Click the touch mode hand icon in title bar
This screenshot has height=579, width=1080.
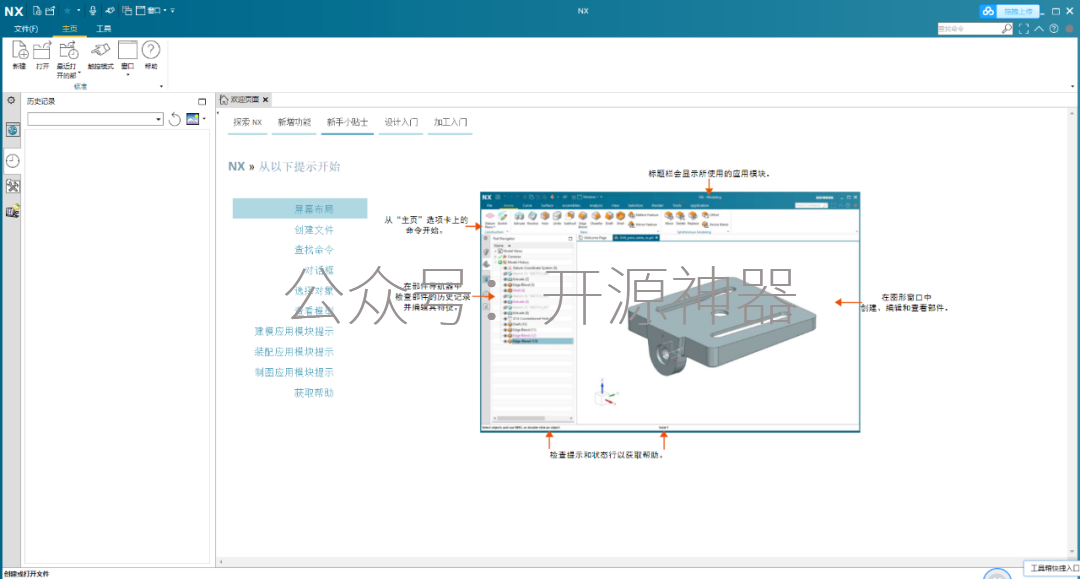click(110, 10)
